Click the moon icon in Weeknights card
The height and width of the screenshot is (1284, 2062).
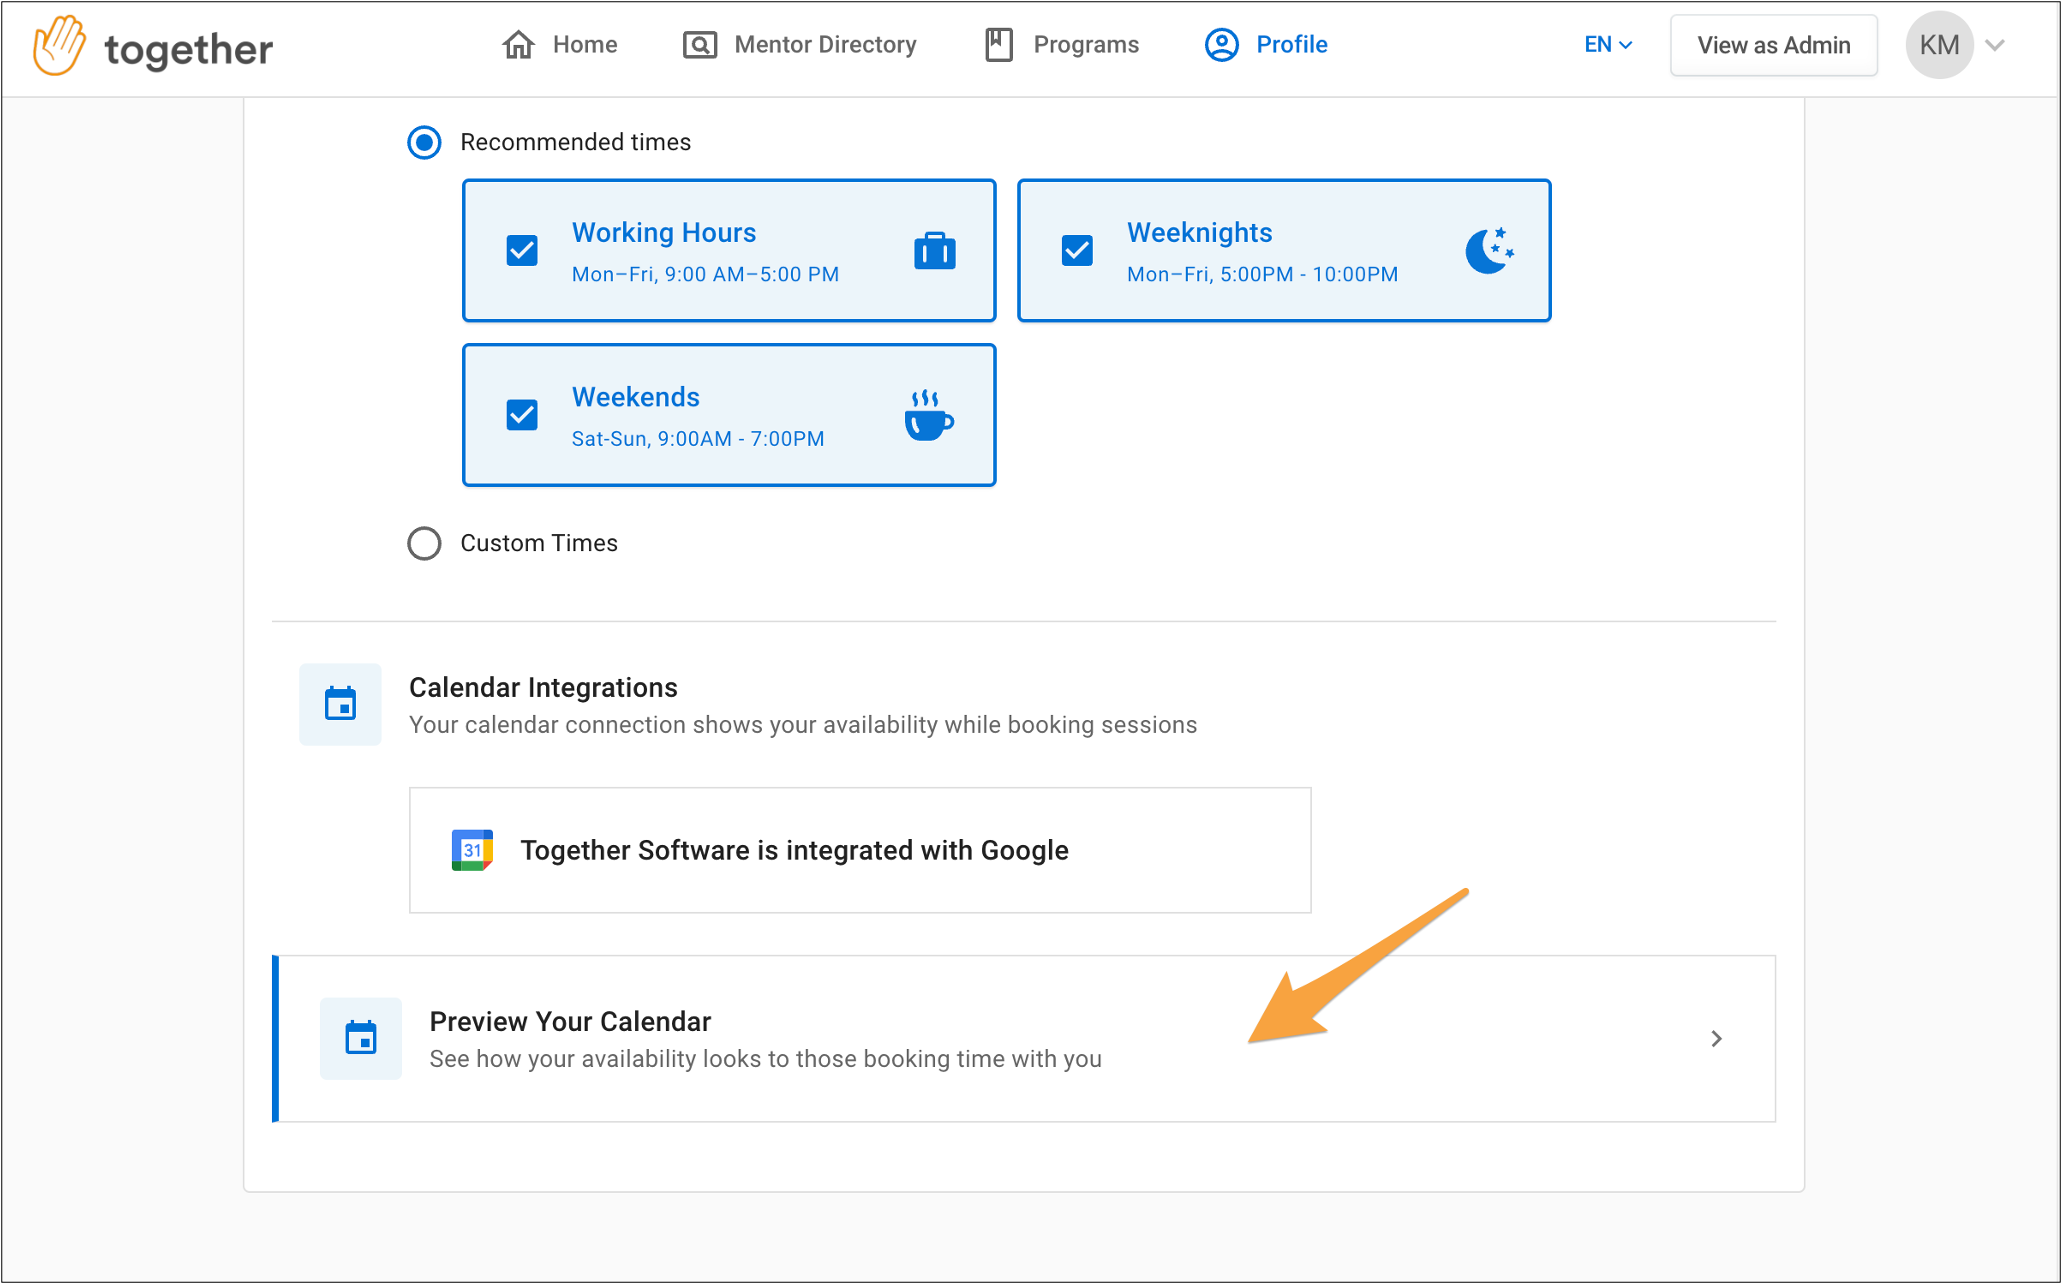click(x=1489, y=250)
